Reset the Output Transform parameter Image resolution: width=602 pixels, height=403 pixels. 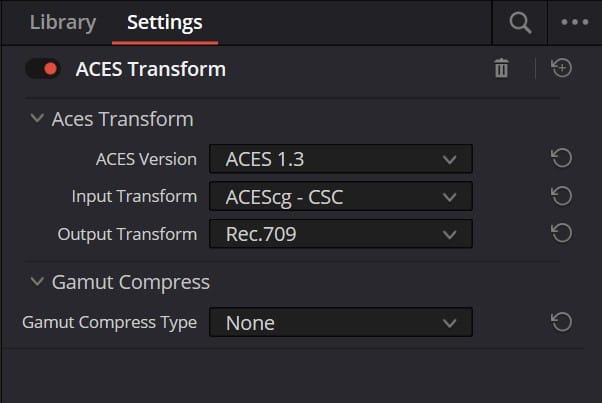tap(561, 233)
